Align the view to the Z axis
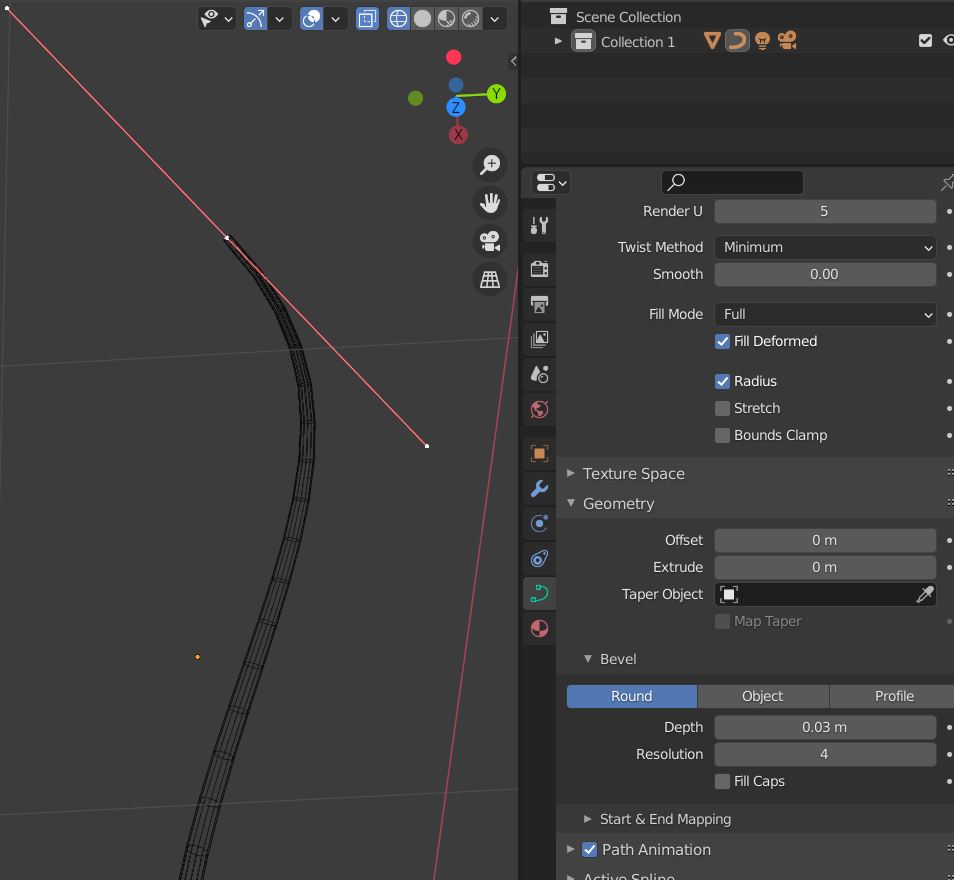 pos(456,108)
